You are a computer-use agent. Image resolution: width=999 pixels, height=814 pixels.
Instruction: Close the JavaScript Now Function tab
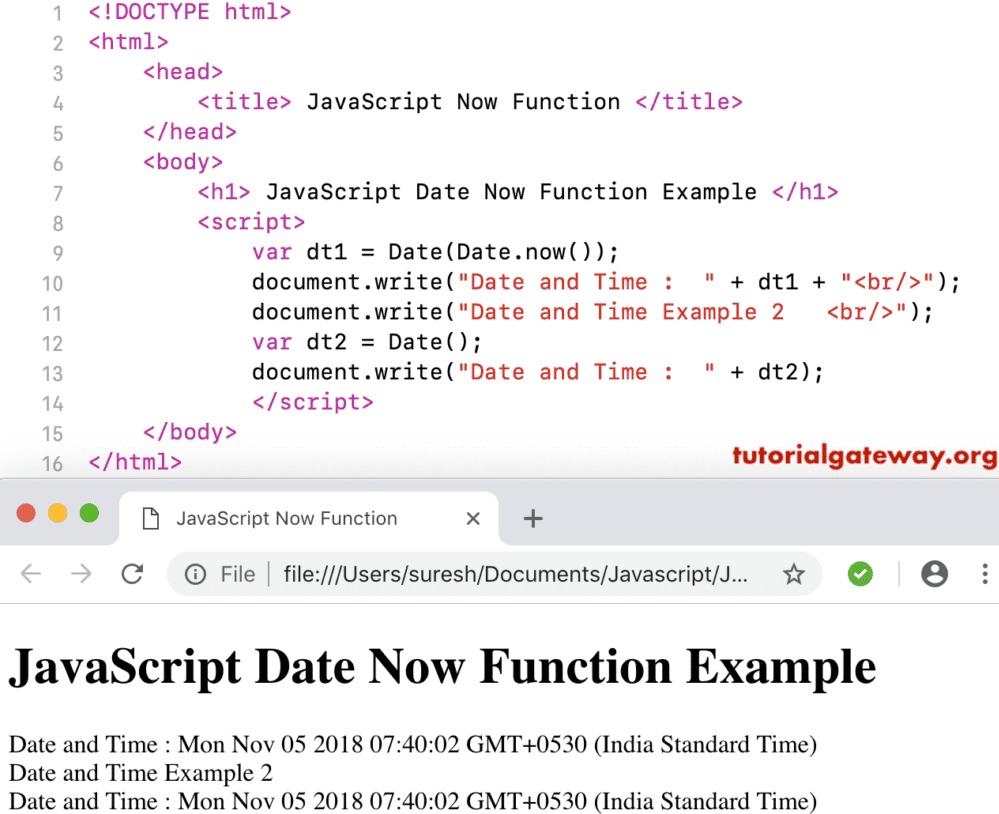[x=472, y=518]
